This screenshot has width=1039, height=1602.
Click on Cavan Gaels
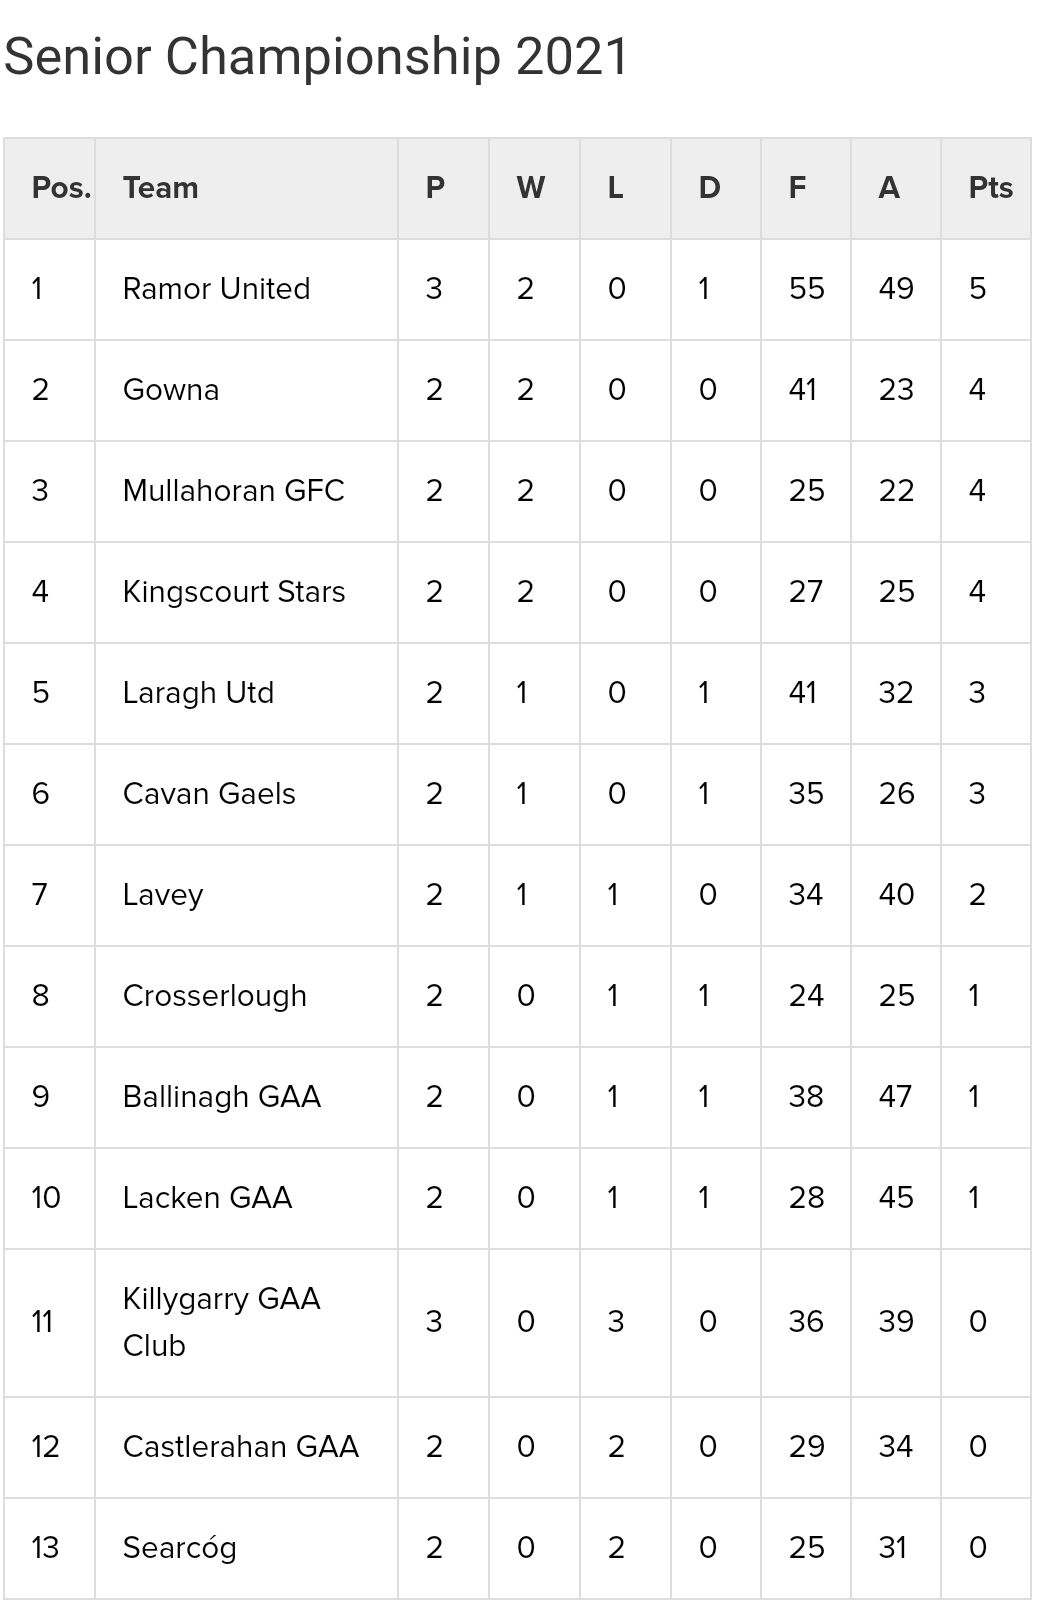209,794
